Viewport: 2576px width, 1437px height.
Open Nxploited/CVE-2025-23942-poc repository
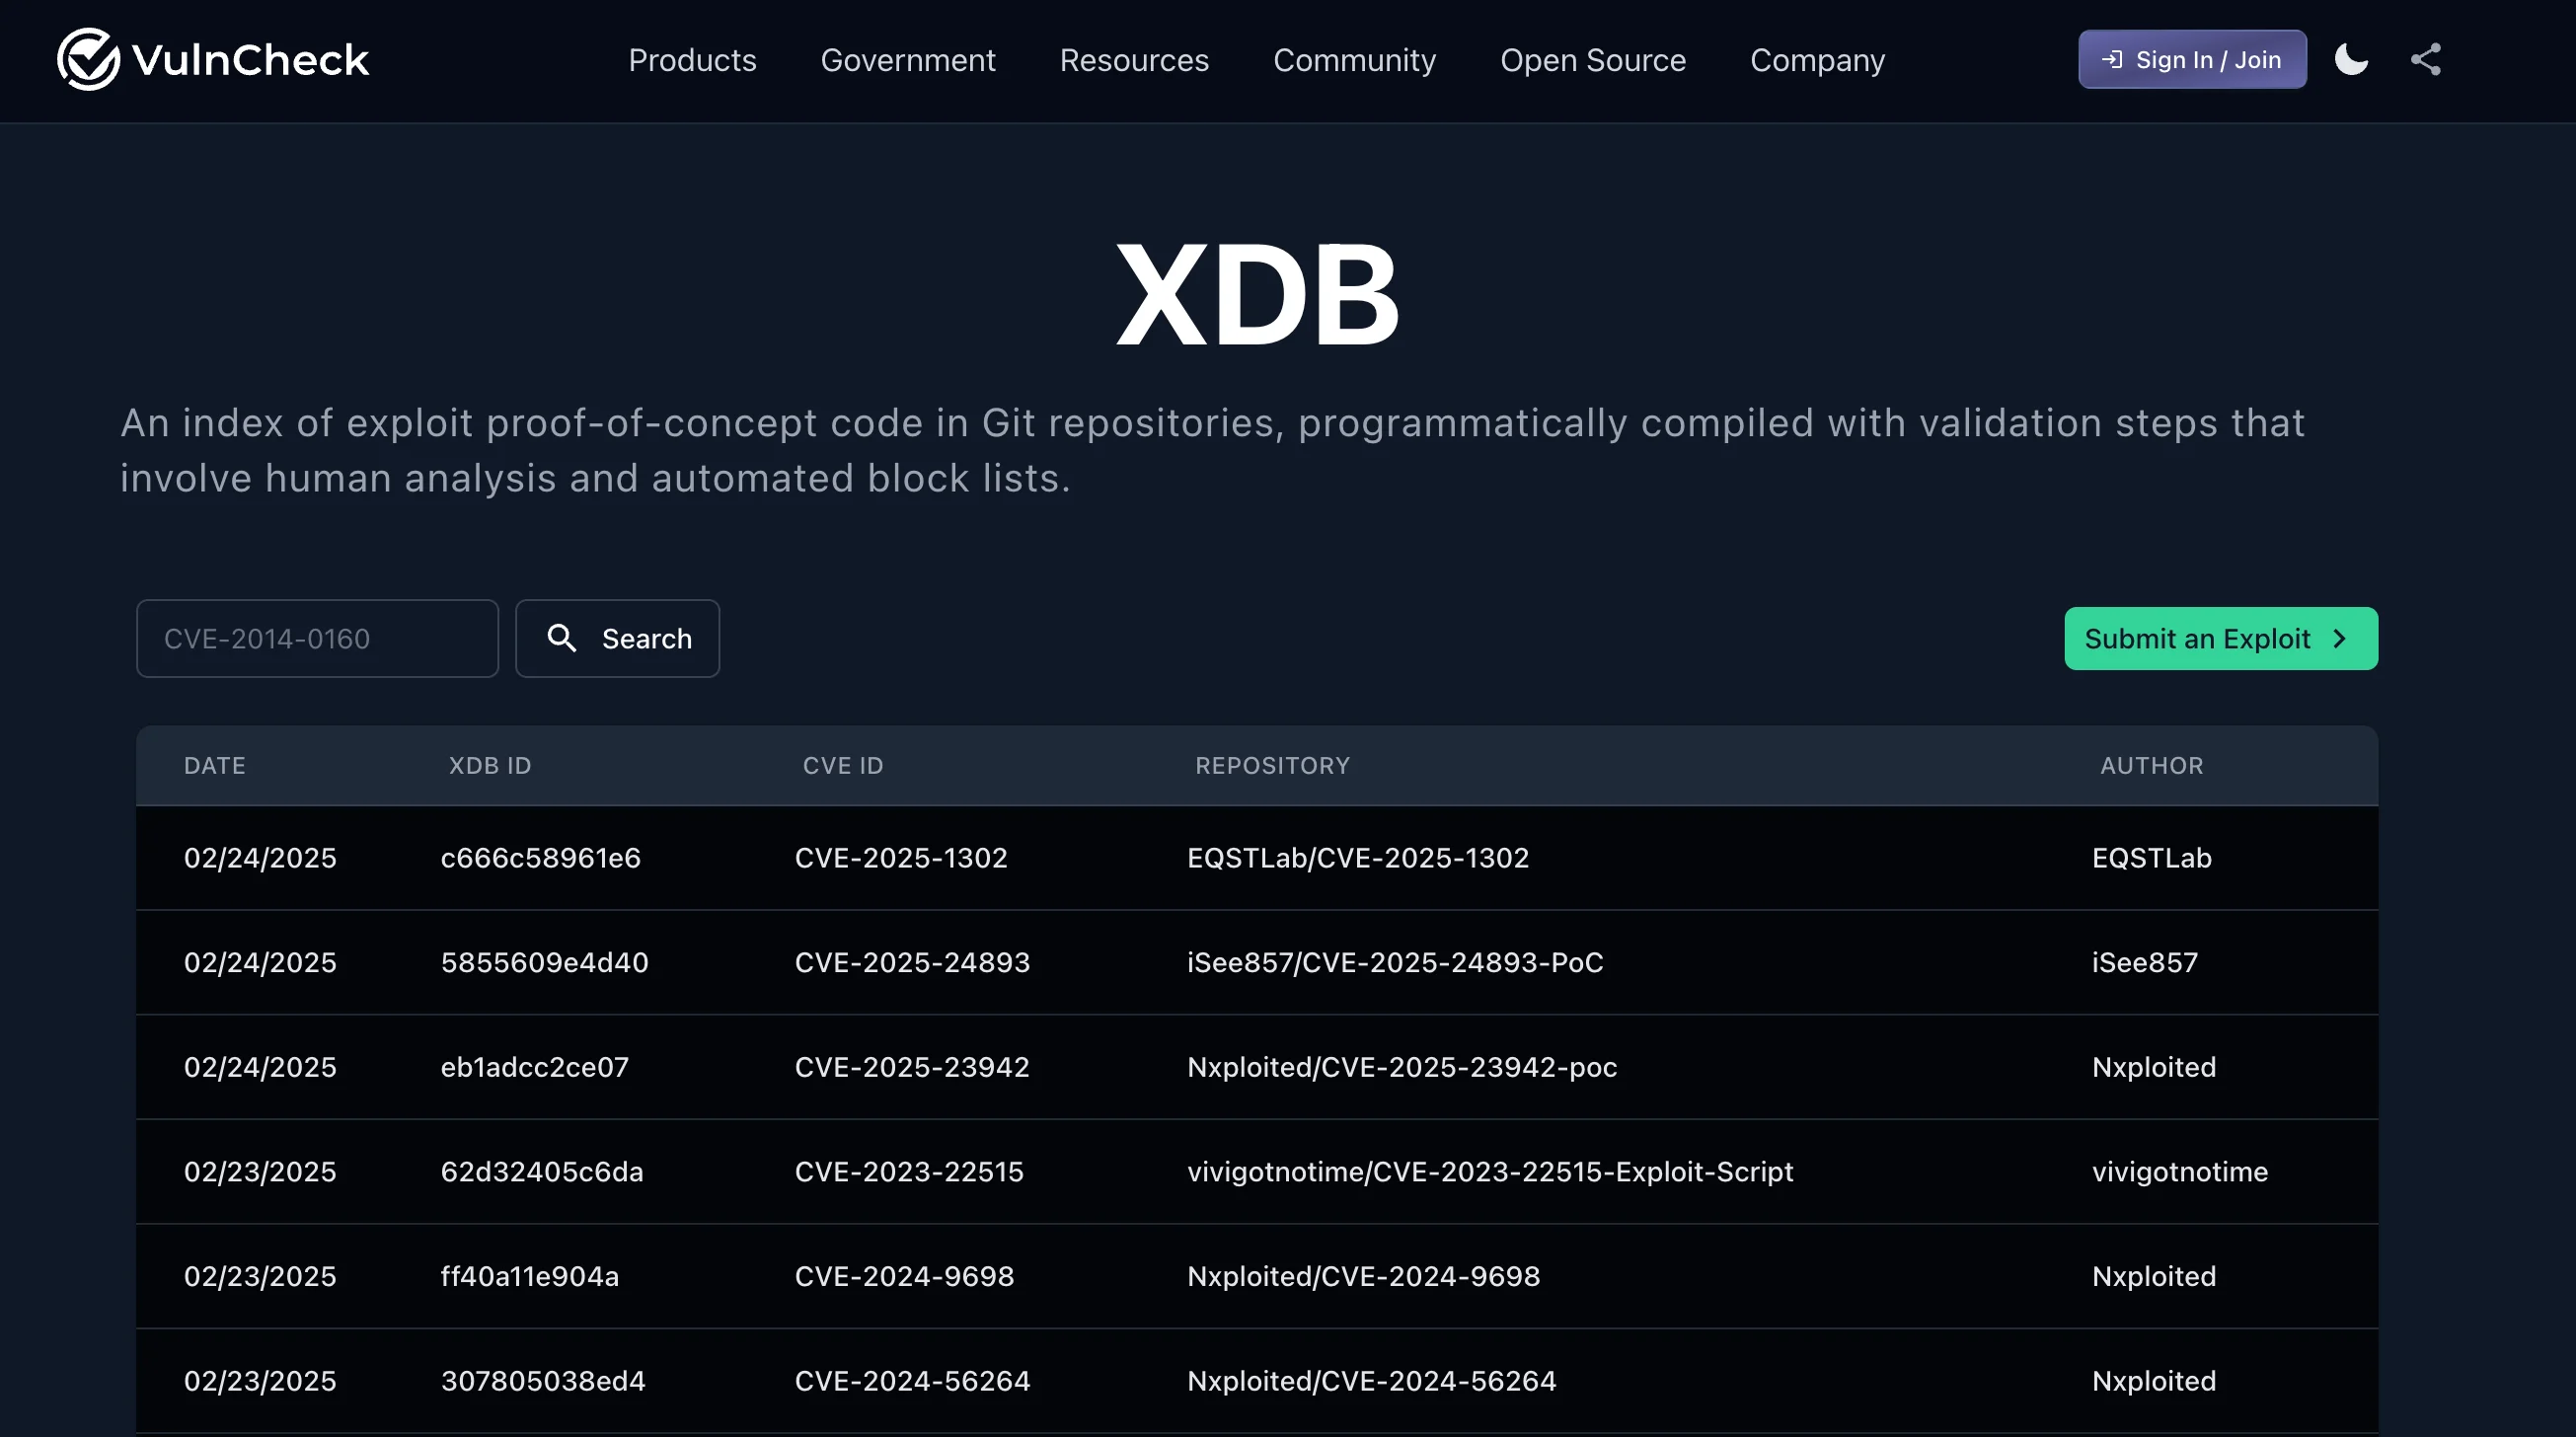tap(1402, 1067)
